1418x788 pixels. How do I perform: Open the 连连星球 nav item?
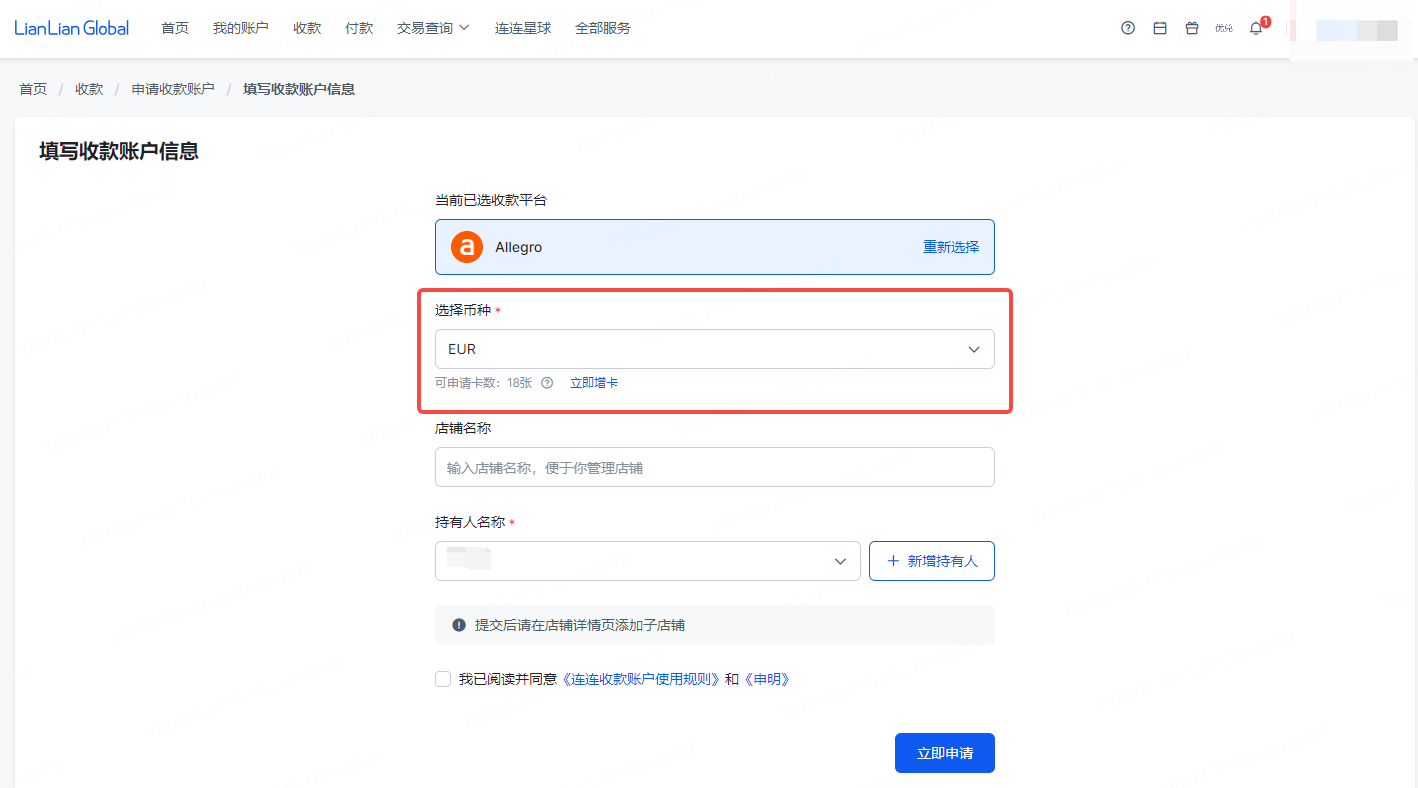tap(523, 28)
